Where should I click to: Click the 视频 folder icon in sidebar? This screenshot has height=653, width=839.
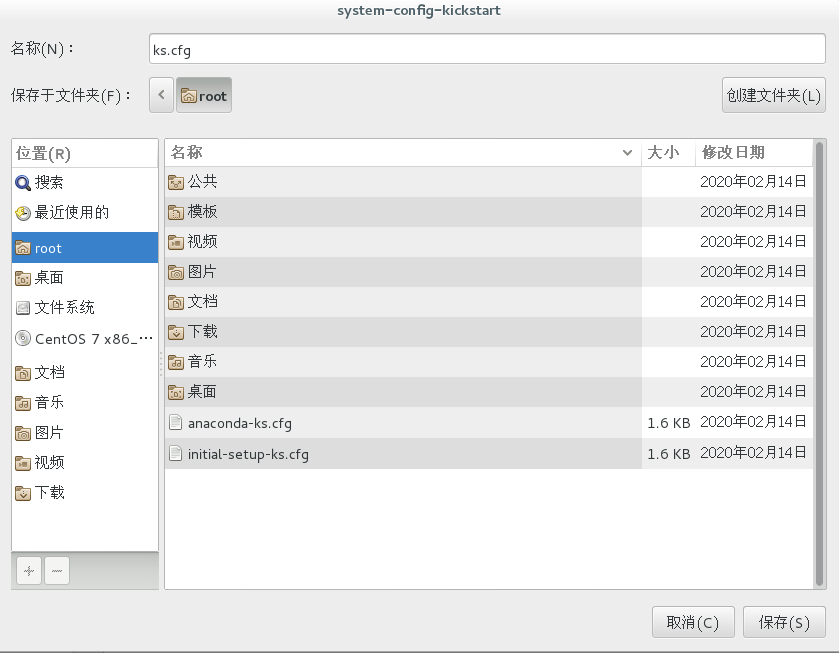pyautogui.click(x=23, y=463)
